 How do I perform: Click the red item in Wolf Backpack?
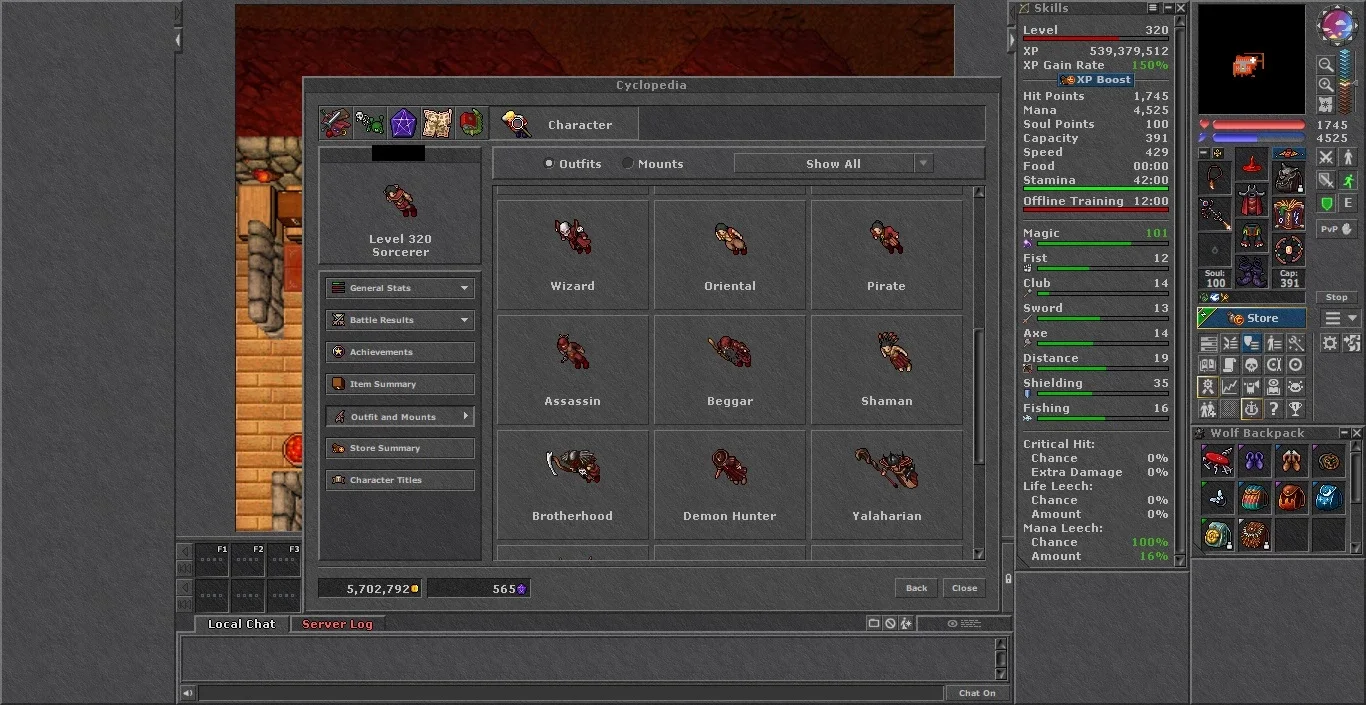point(1217,461)
